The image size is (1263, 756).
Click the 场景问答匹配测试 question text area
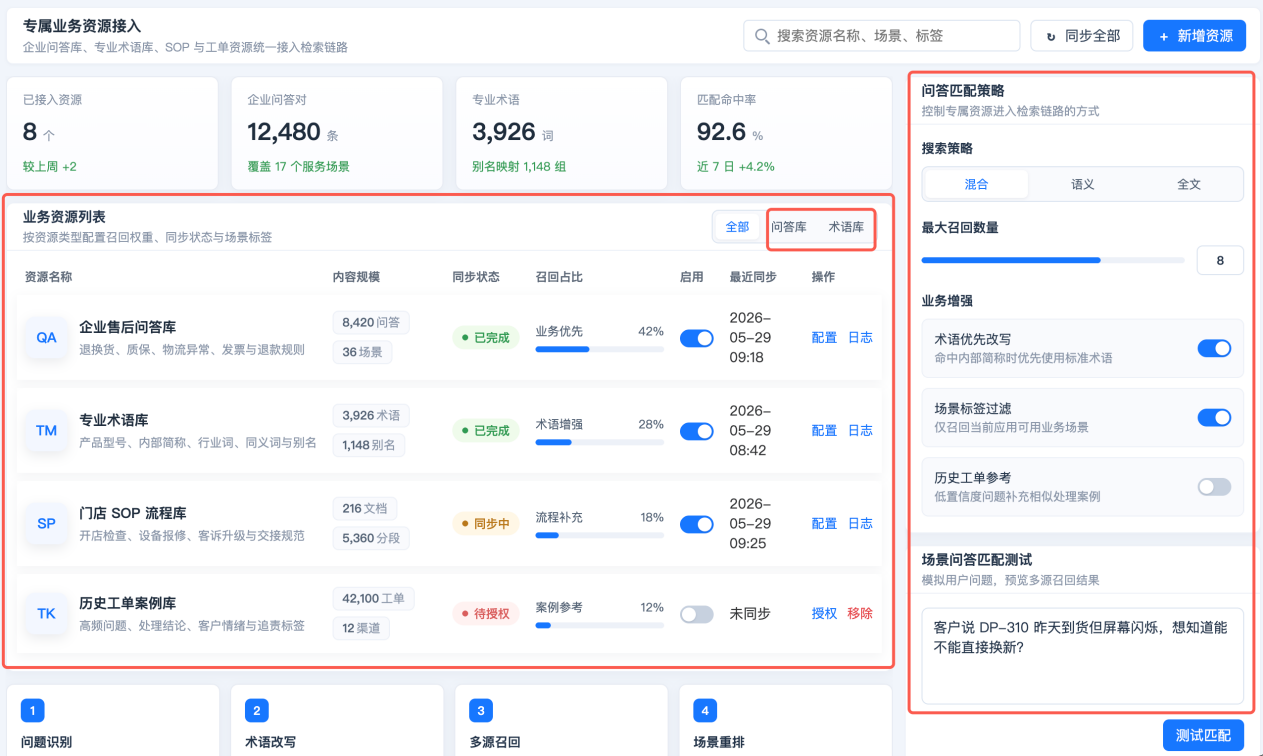coord(1082,655)
